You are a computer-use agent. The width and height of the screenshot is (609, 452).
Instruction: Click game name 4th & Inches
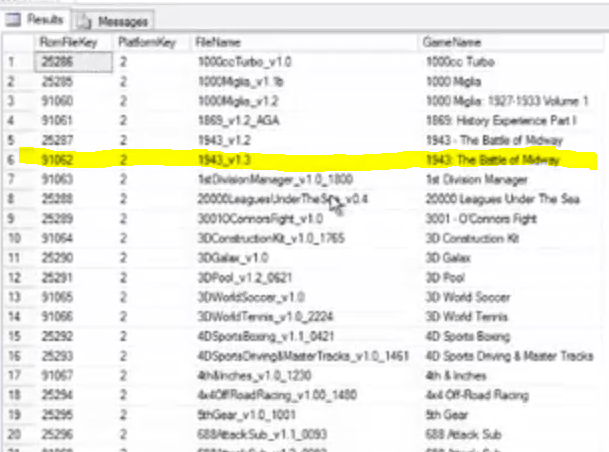pos(456,376)
